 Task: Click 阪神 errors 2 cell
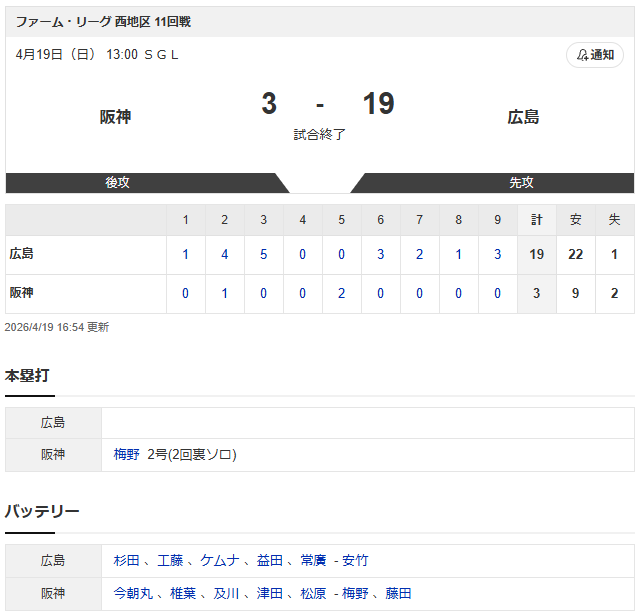[615, 293]
